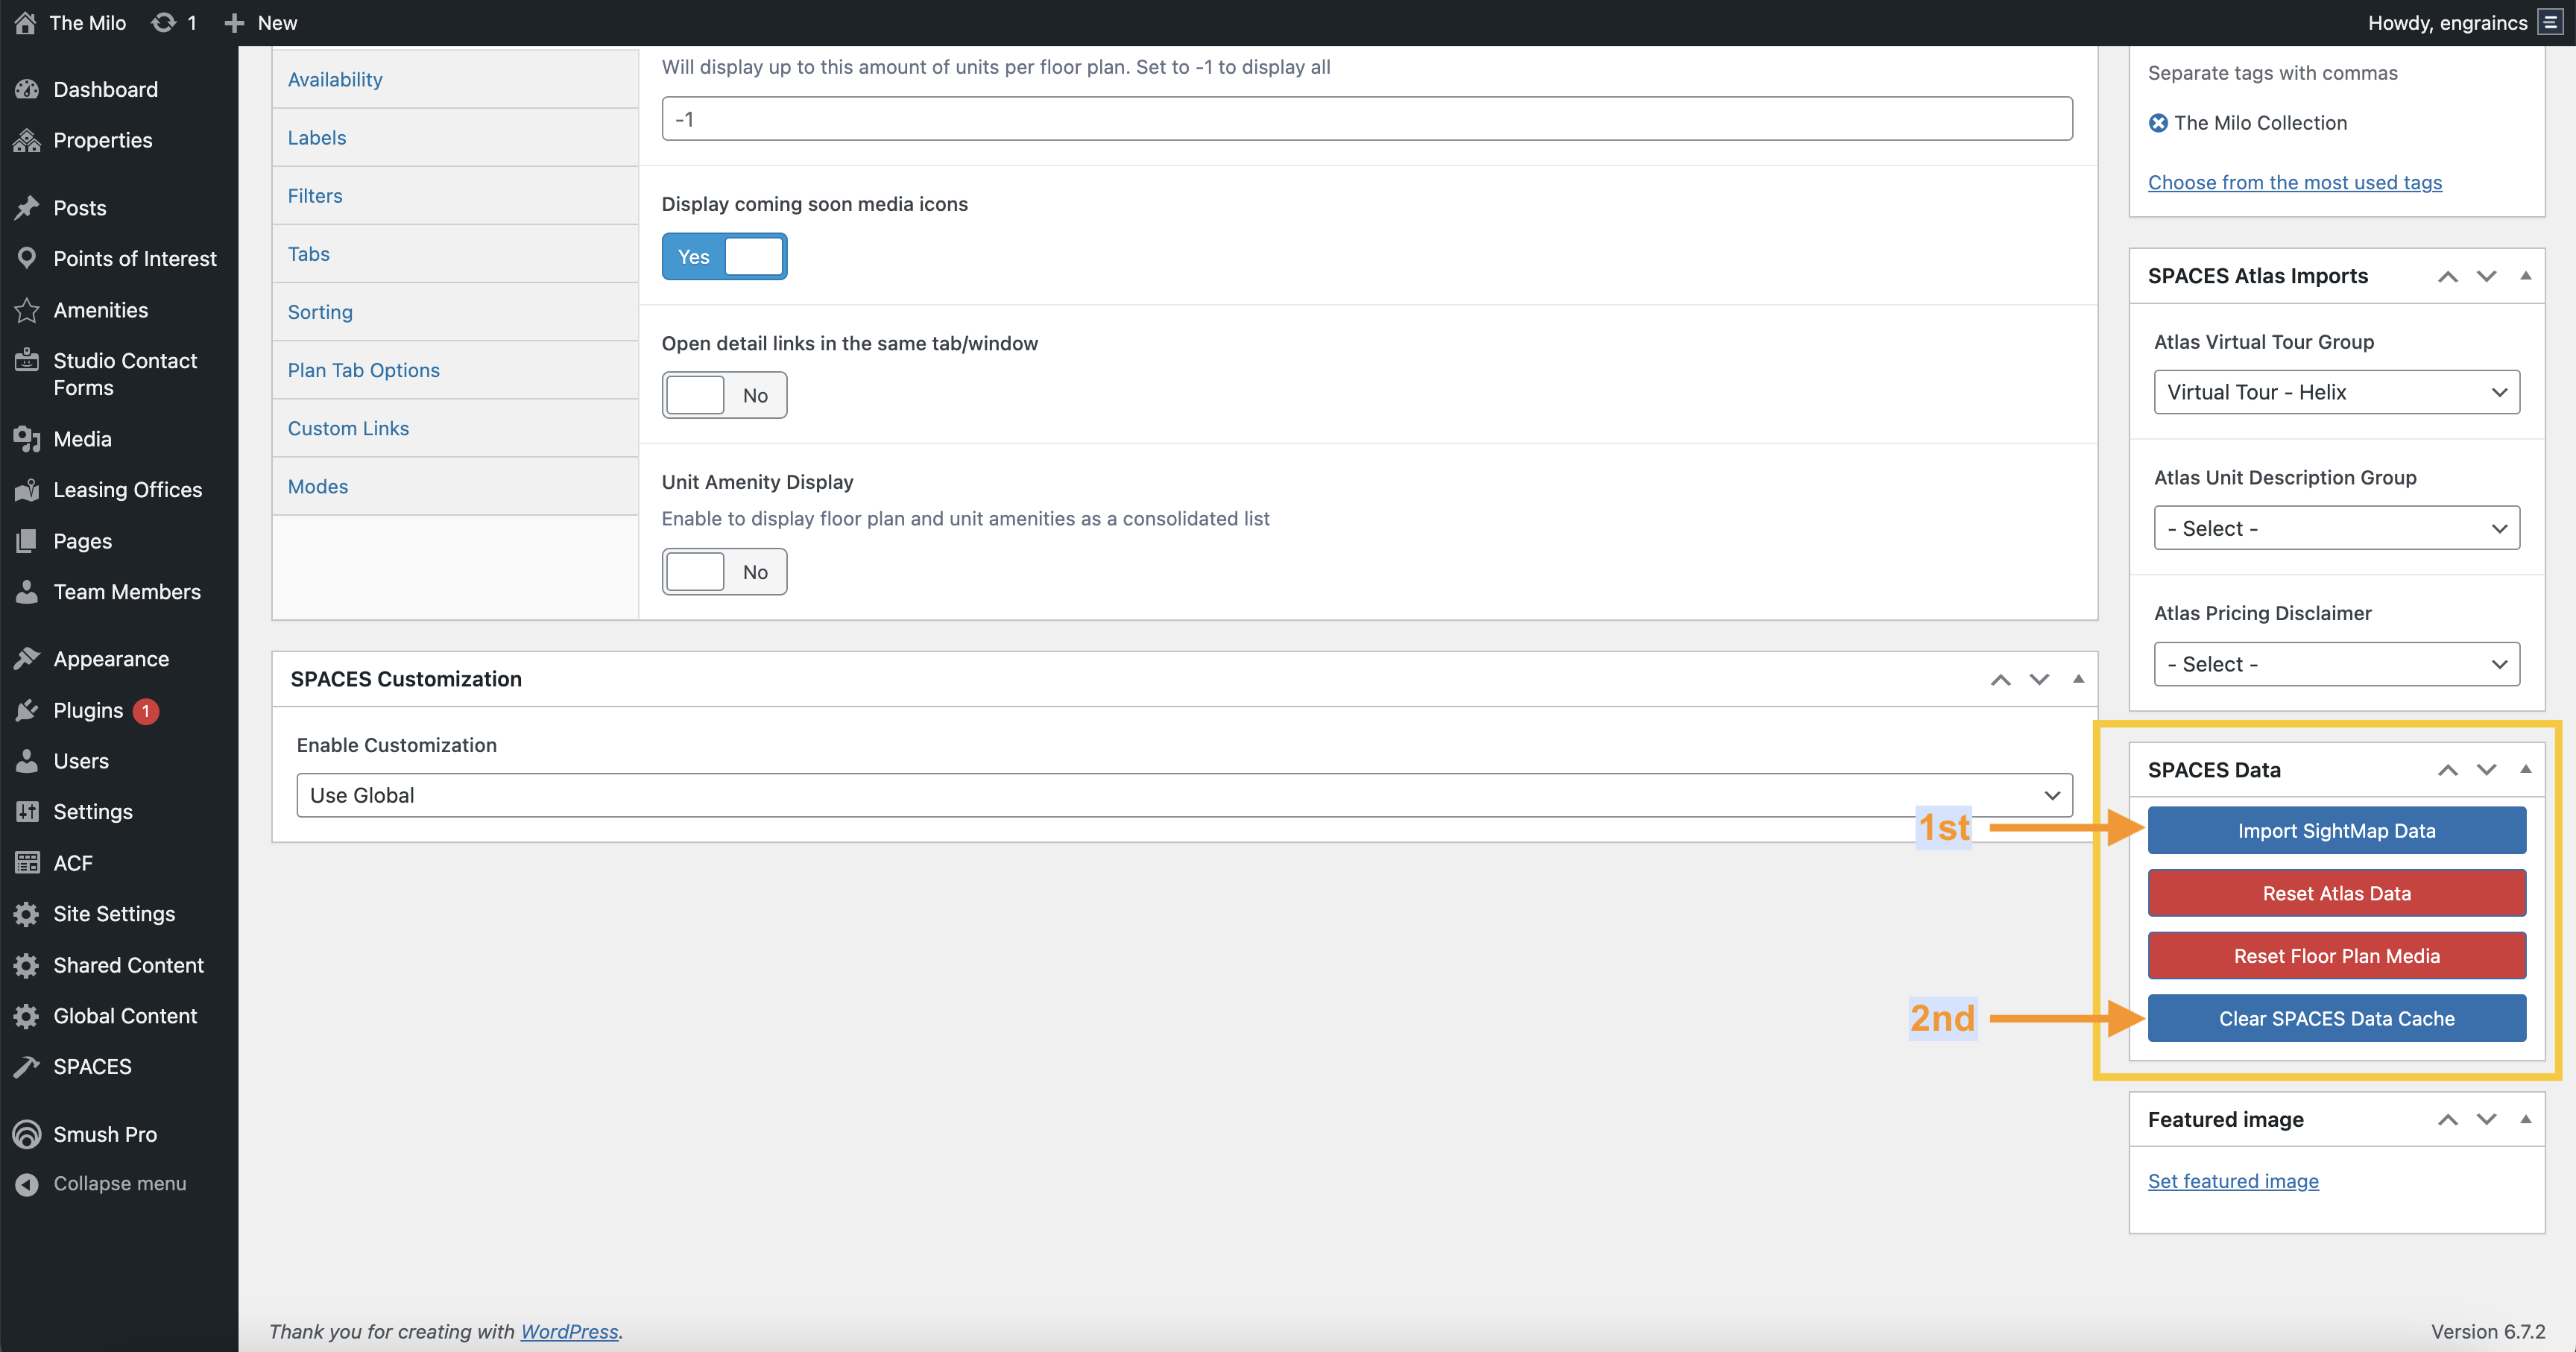Screen dimensions: 2576x1352
Task: Move SPACES Atlas Imports panel up
Action: 2447,276
